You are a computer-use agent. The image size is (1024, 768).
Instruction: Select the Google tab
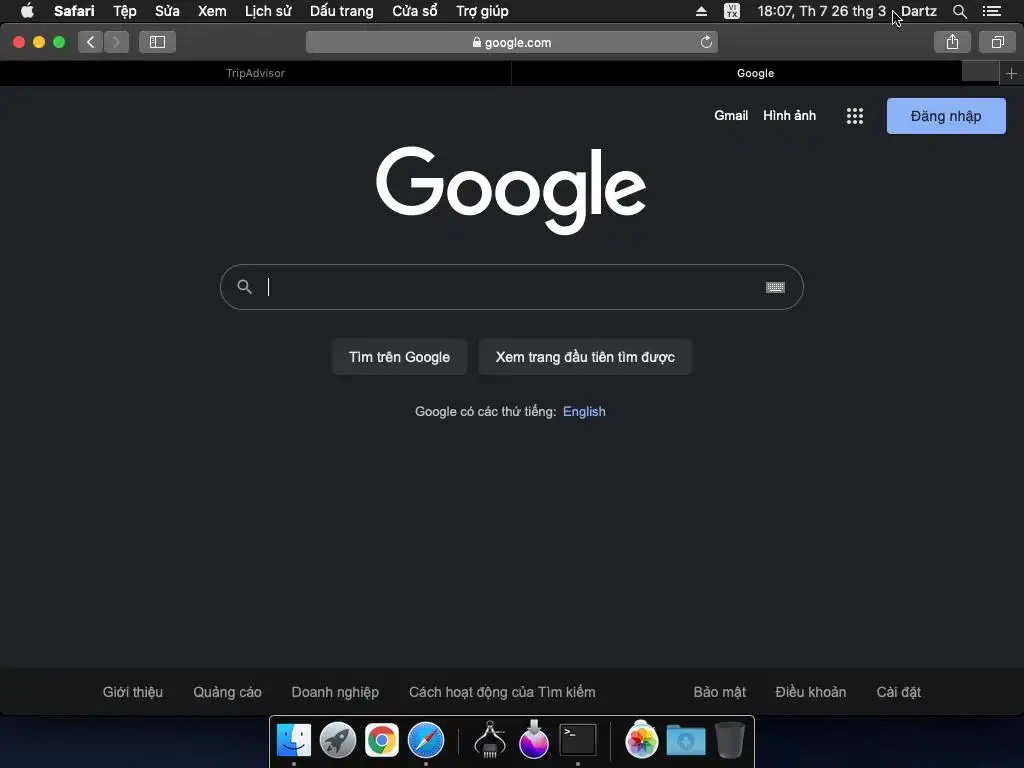coord(755,73)
